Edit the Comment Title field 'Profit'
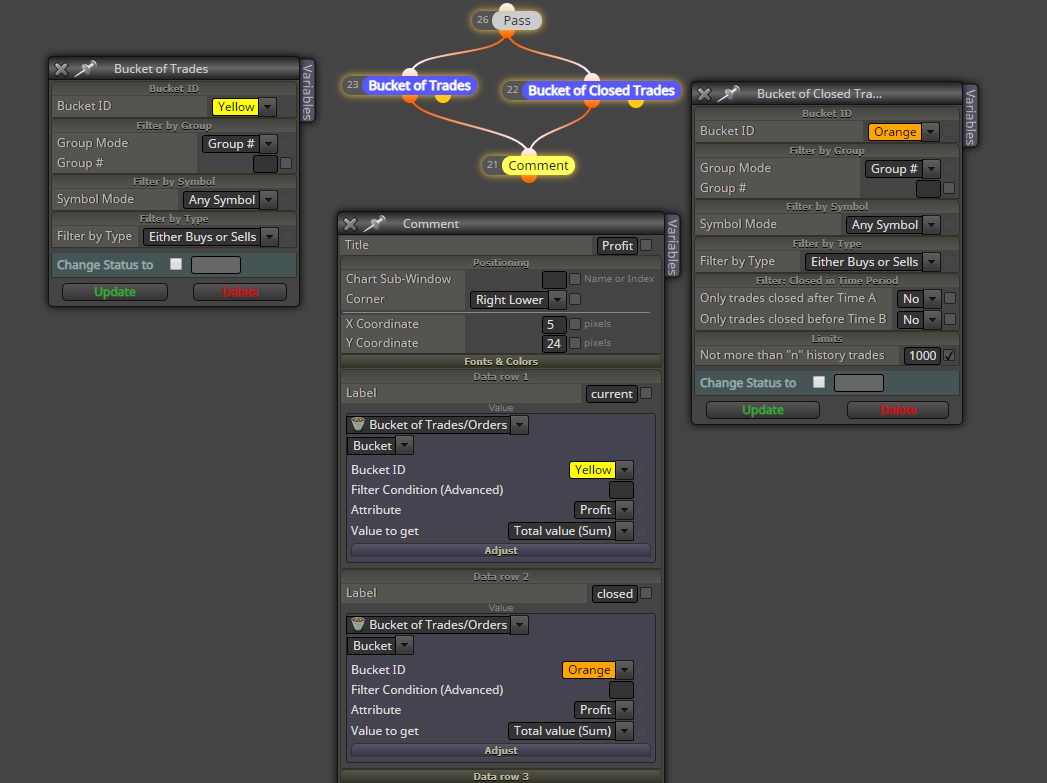1047x783 pixels. tap(617, 246)
